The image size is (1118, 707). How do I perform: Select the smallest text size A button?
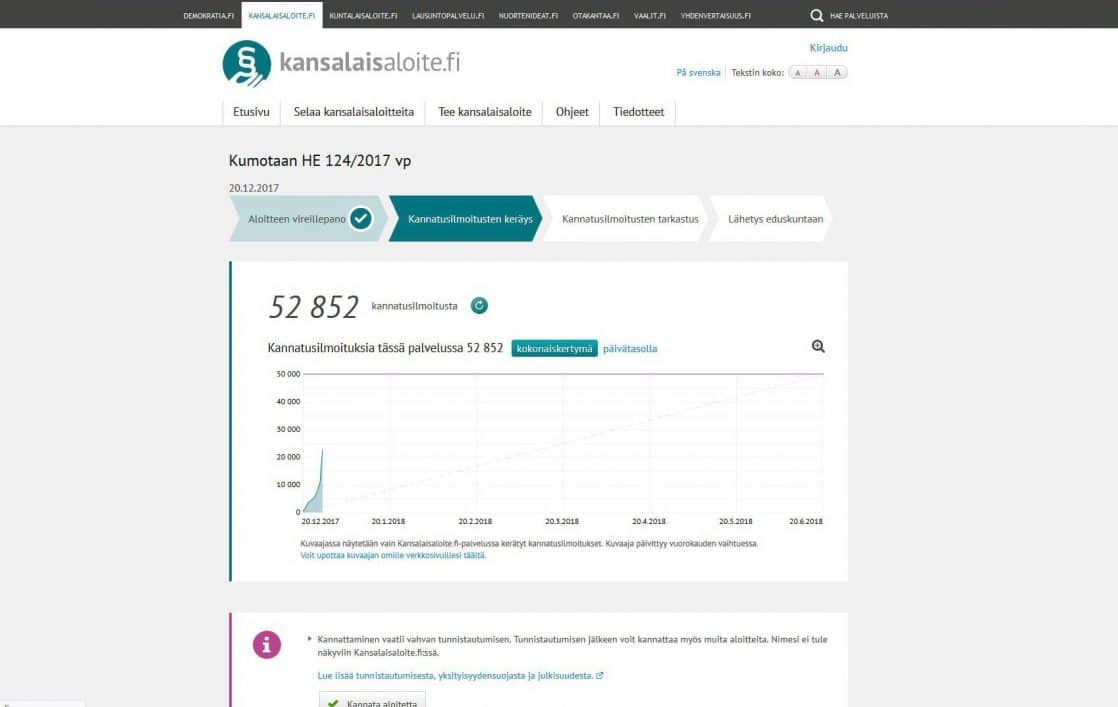(x=798, y=73)
